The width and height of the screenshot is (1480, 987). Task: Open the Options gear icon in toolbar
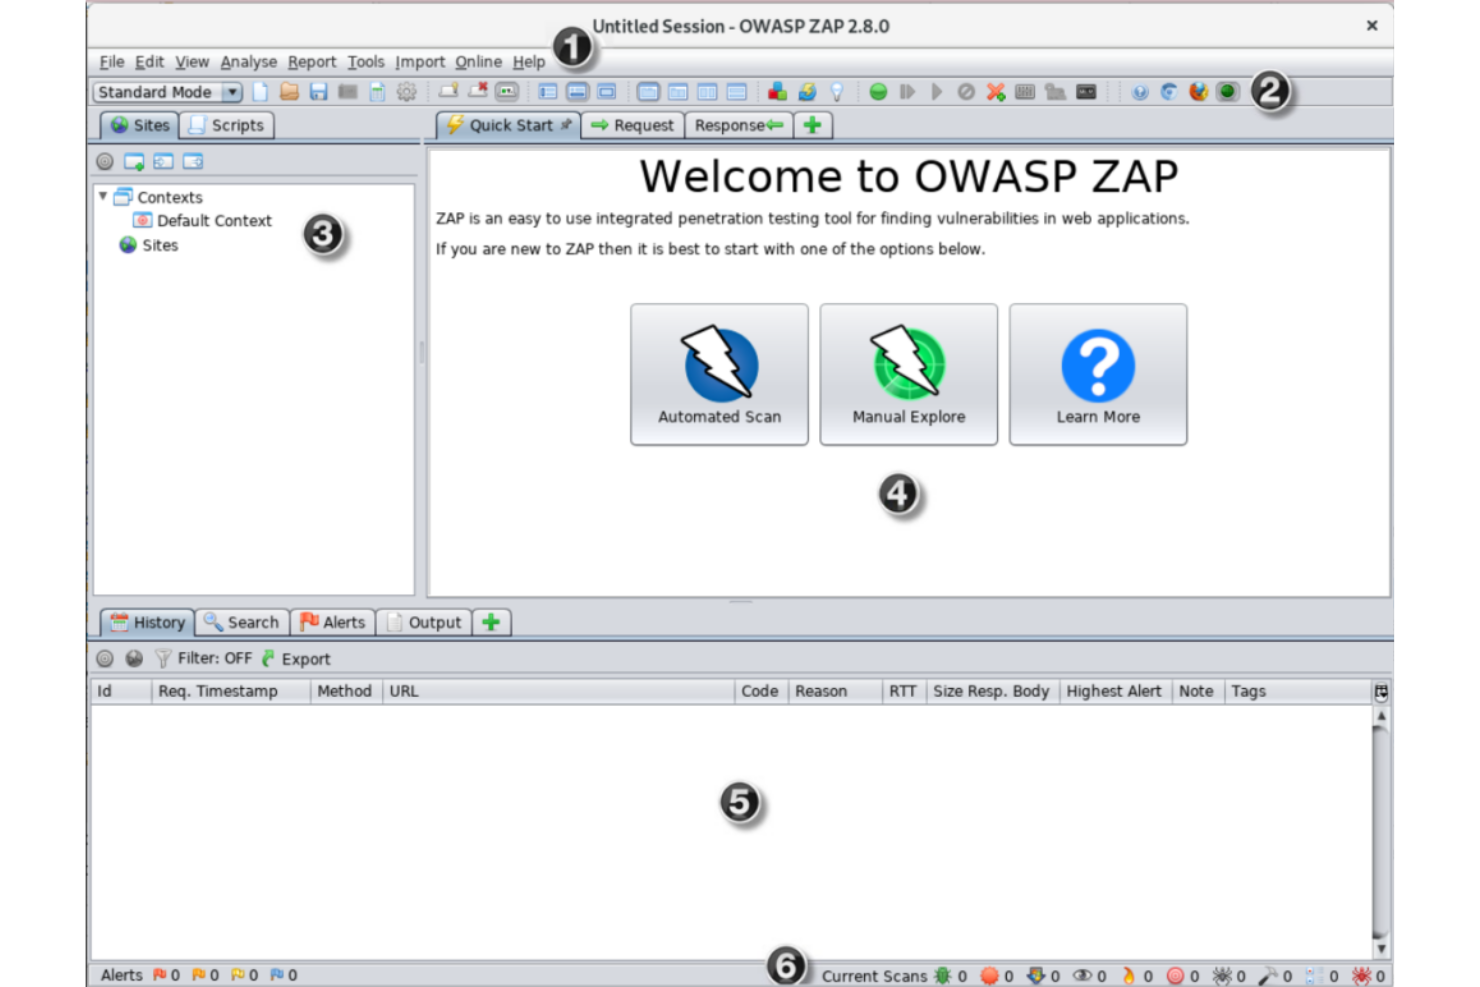click(x=406, y=92)
